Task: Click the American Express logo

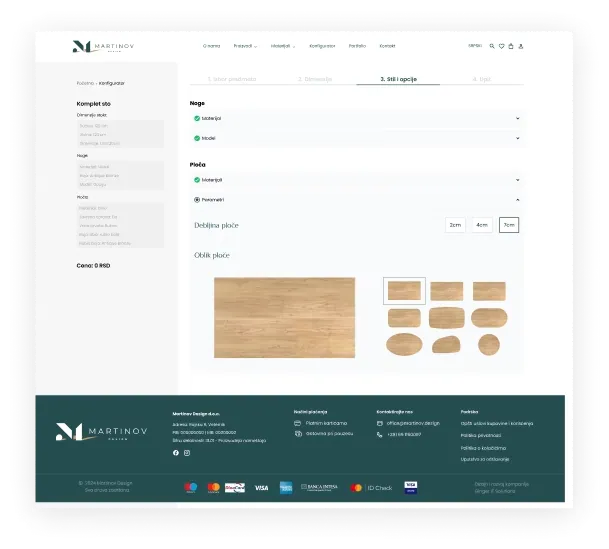Action: point(286,487)
